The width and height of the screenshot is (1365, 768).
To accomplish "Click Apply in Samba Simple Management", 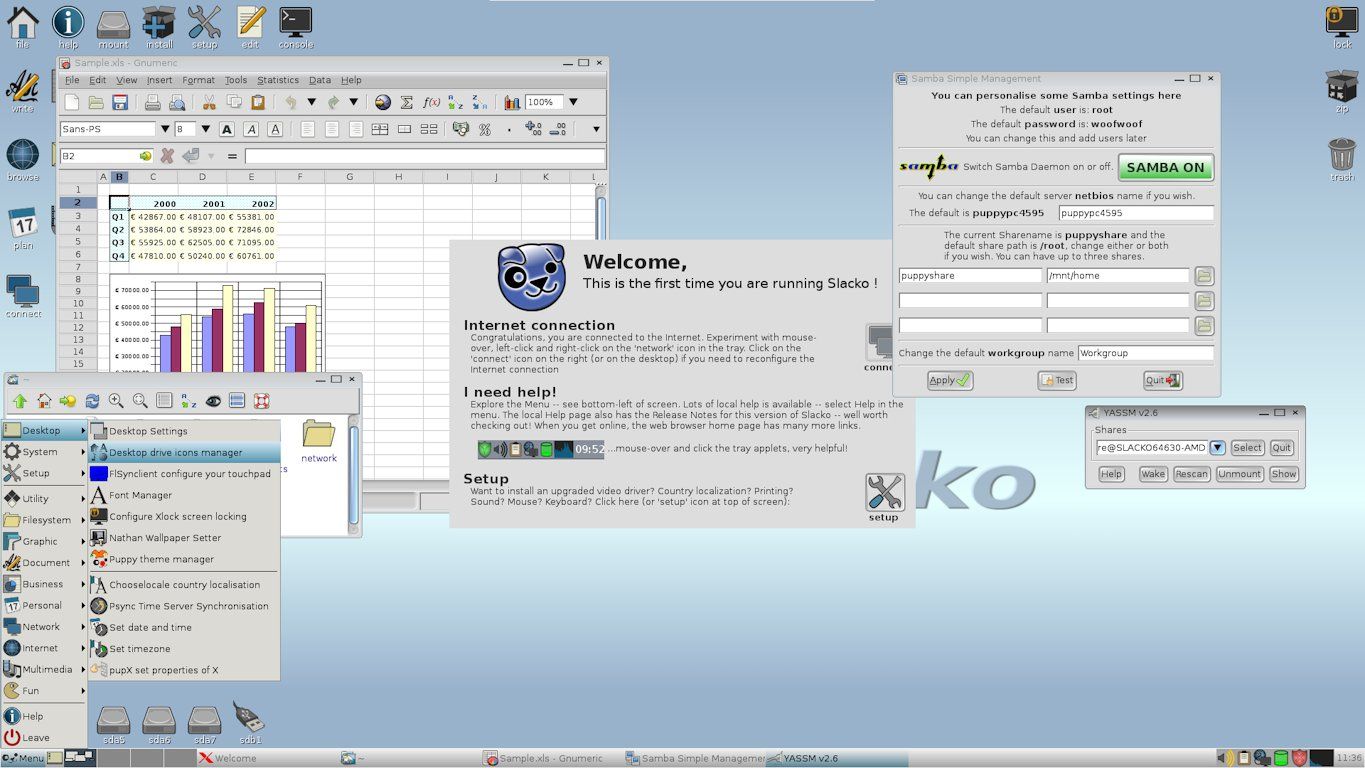I will tap(948, 380).
